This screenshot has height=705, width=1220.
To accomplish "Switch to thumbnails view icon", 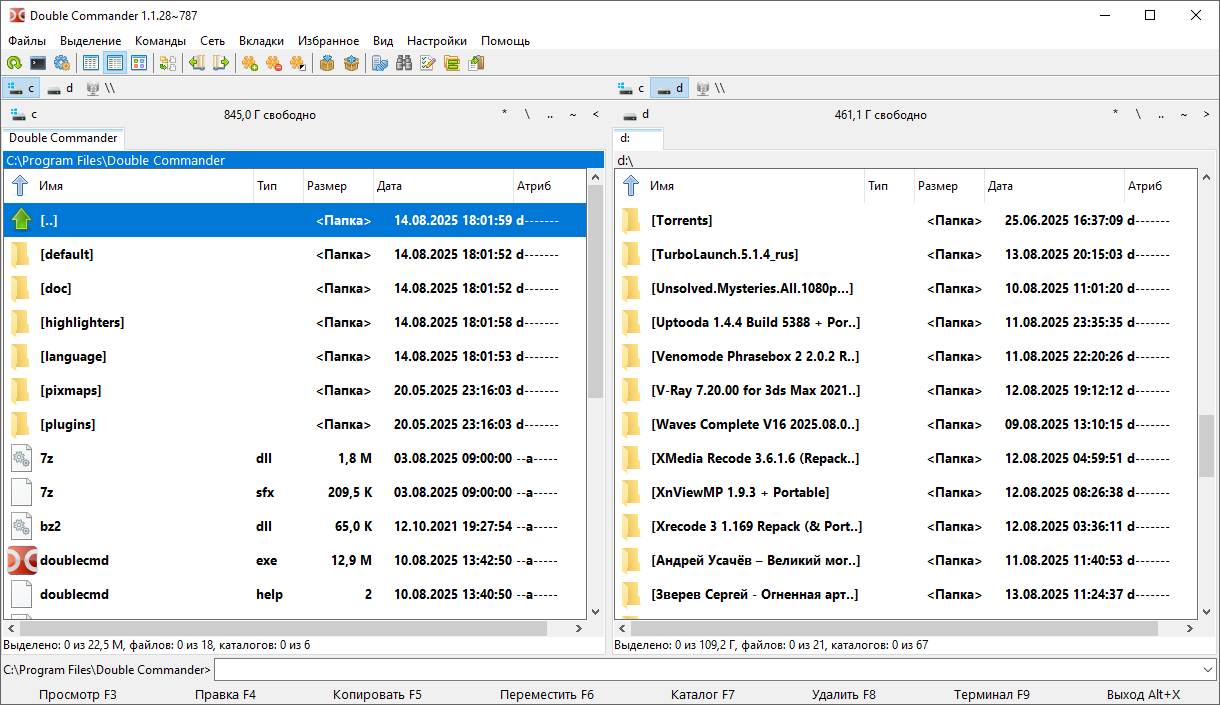I will point(139,63).
